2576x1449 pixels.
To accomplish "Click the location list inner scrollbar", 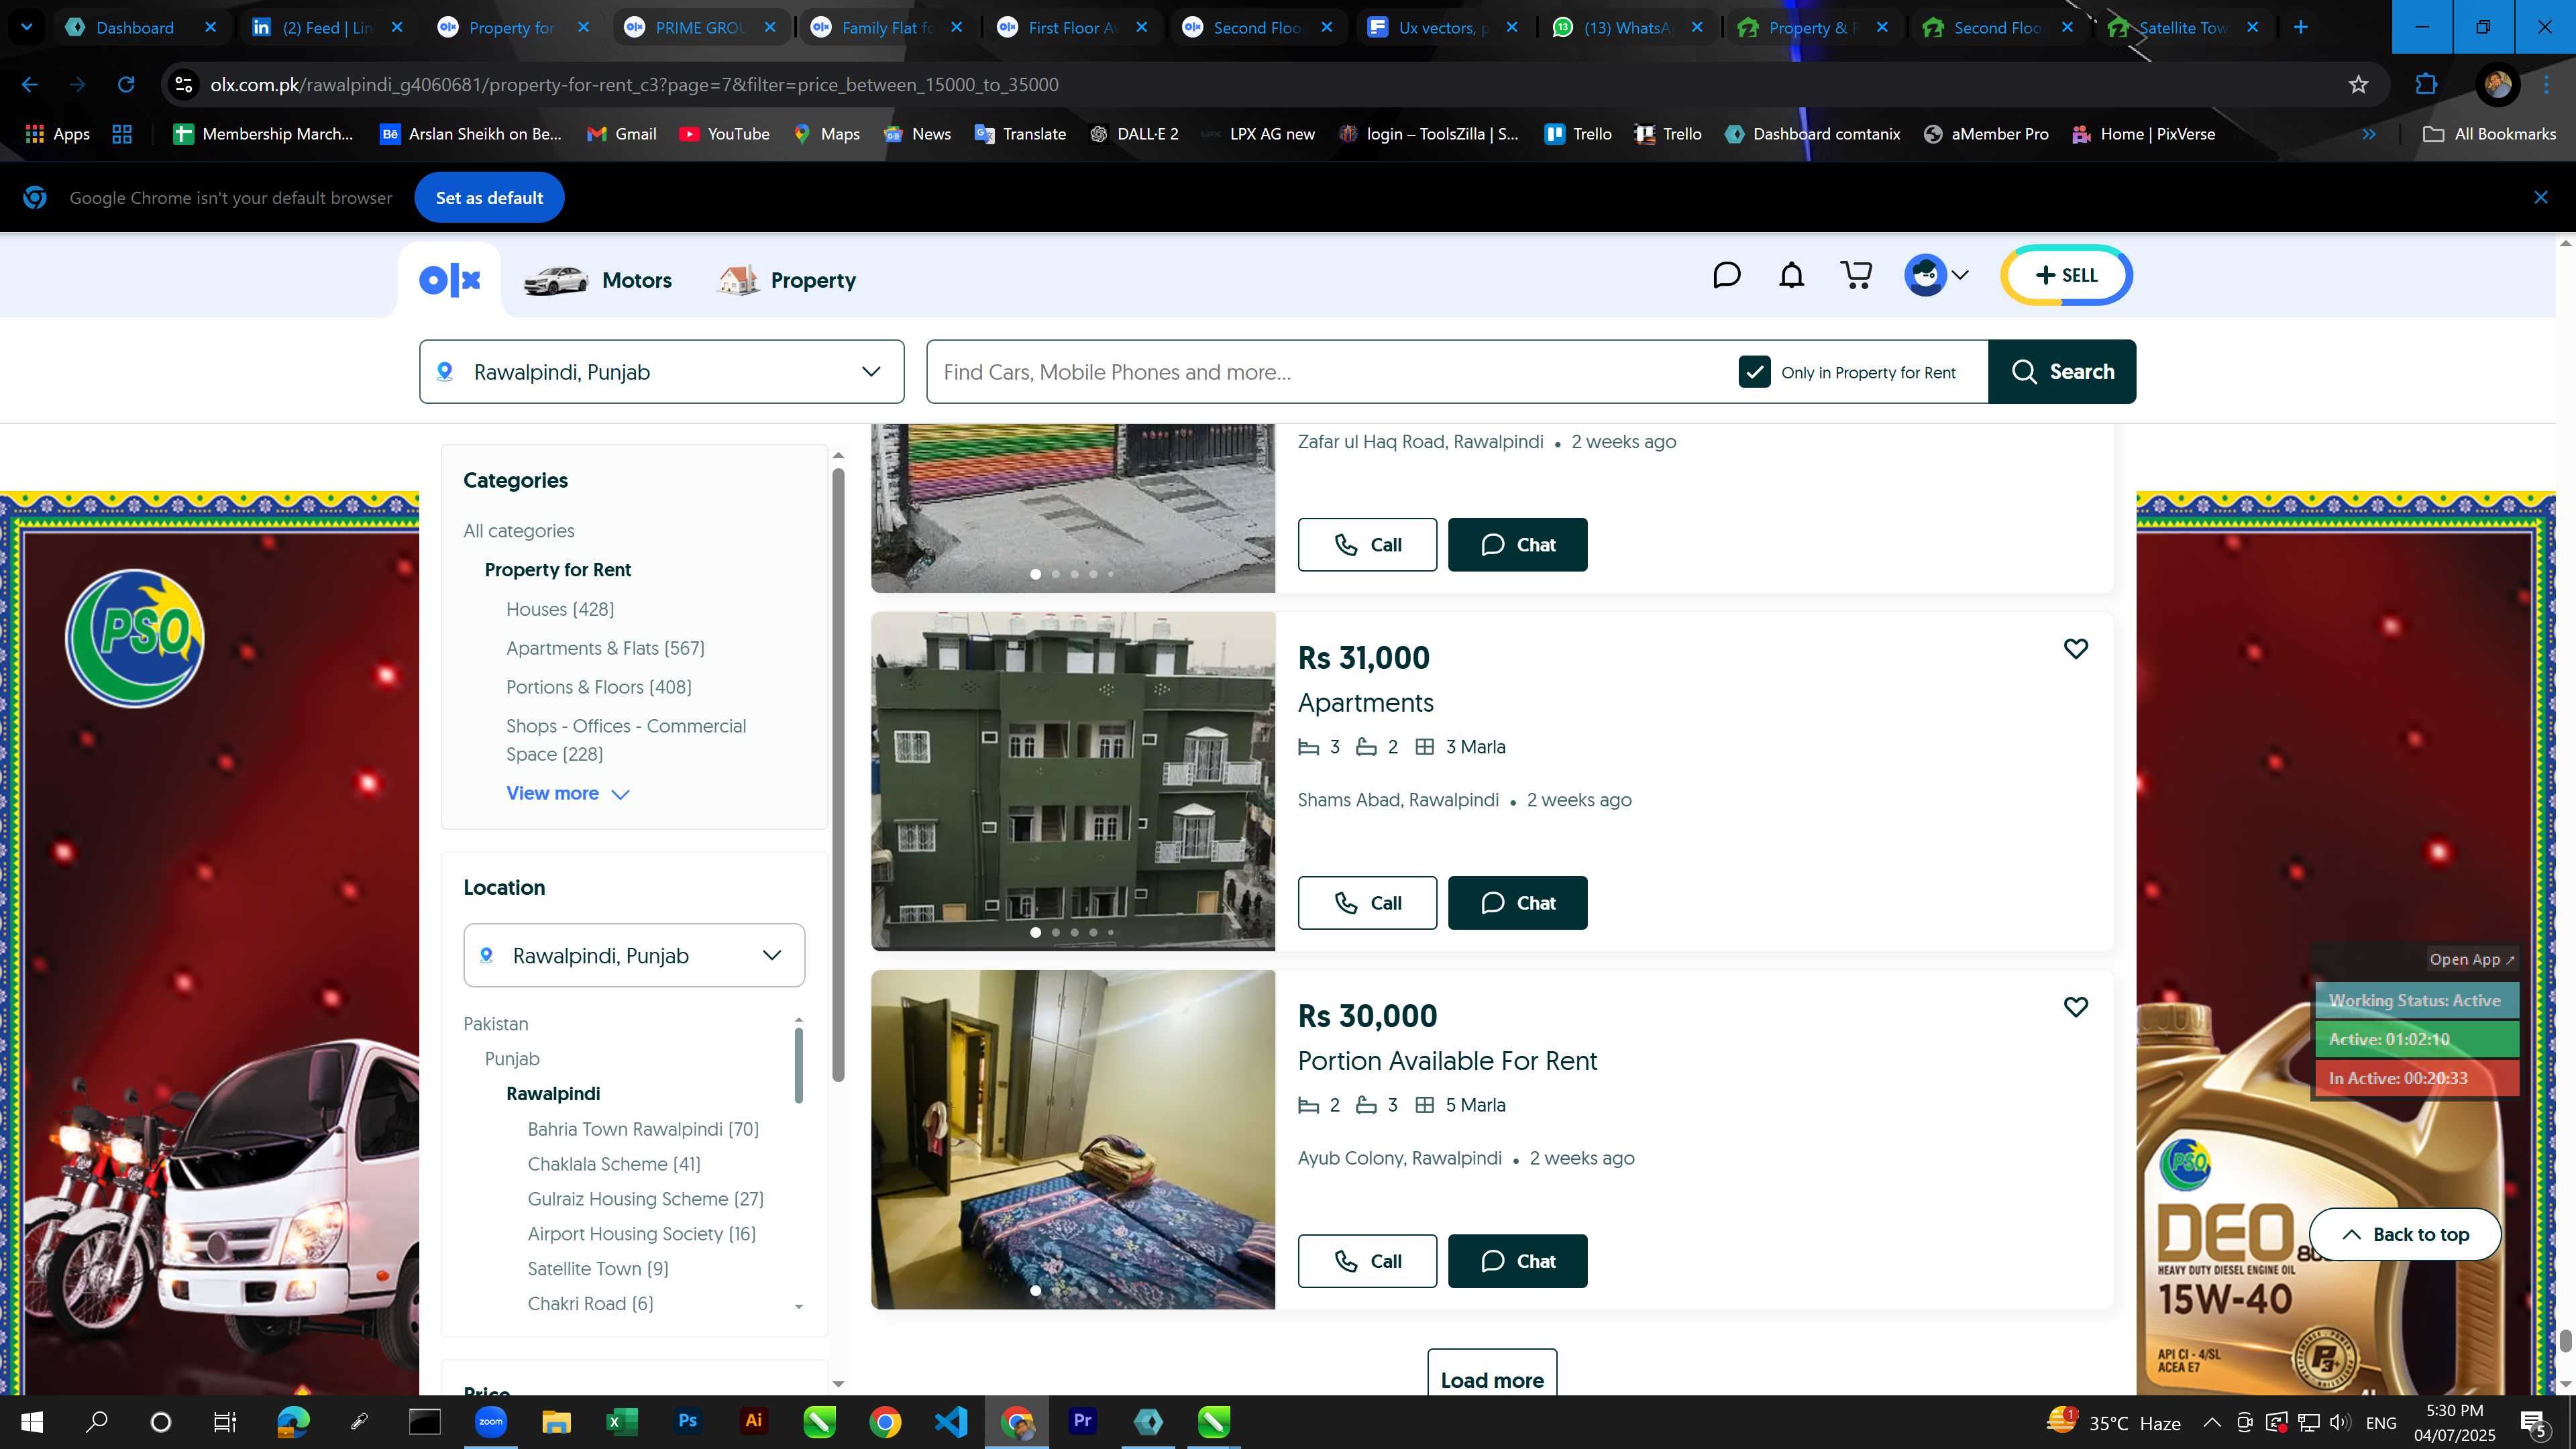I will click(x=798, y=1065).
